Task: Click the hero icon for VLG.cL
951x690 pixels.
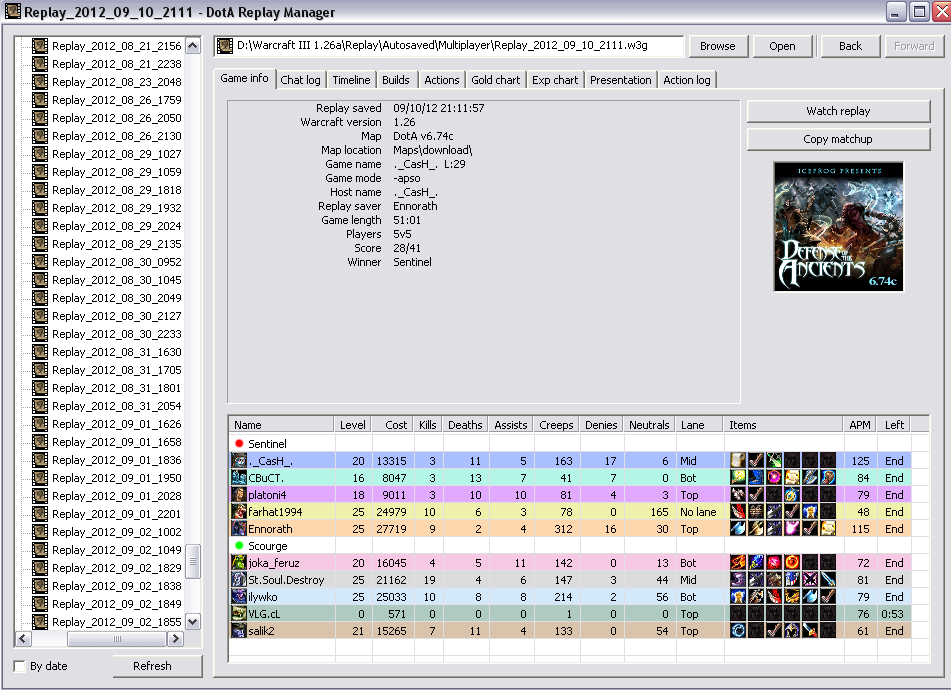Action: (x=239, y=614)
